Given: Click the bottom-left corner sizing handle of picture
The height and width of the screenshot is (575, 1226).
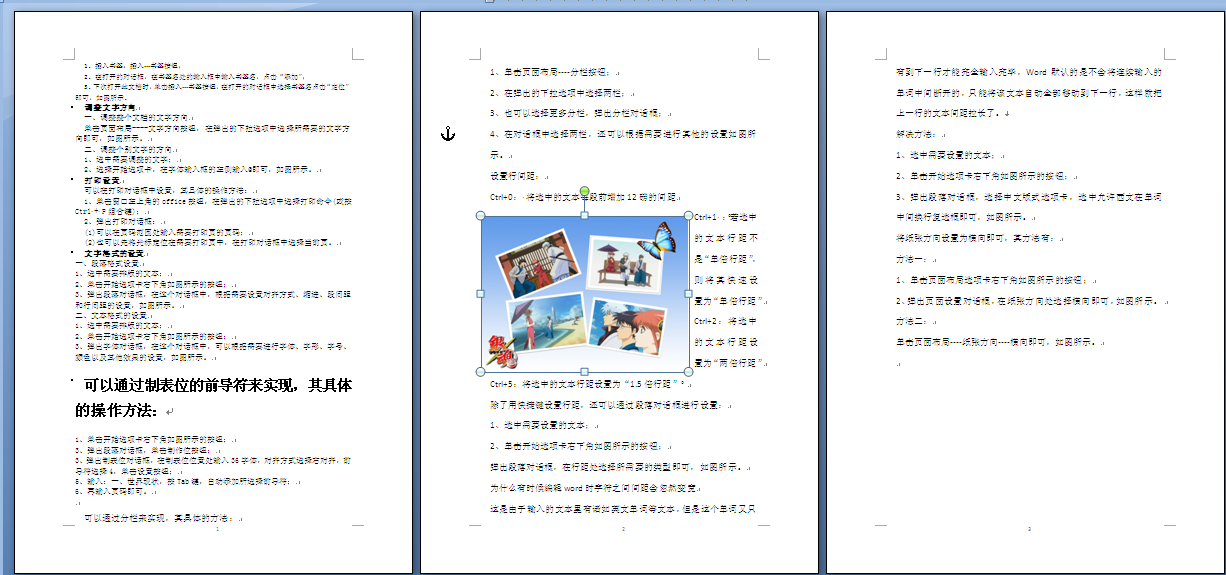Looking at the screenshot, I should (x=481, y=372).
